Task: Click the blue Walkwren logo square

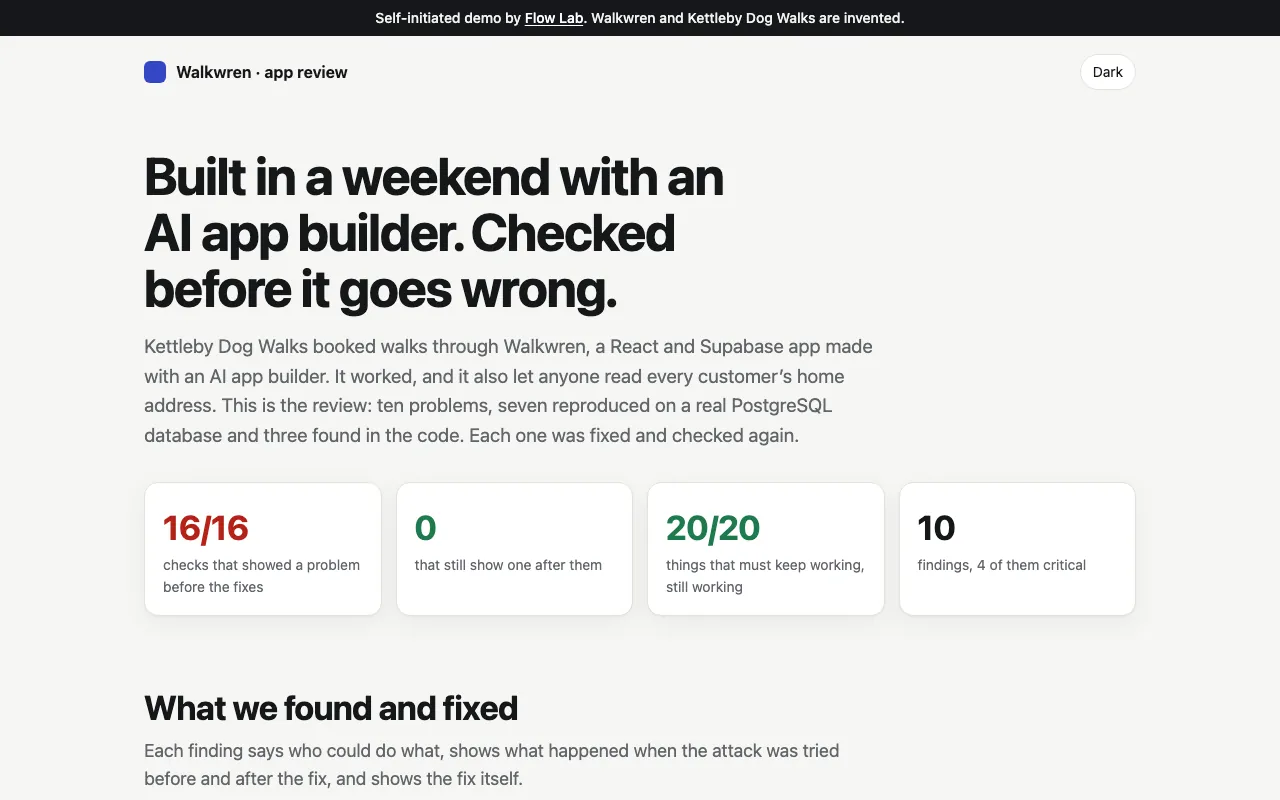Action: (x=155, y=72)
